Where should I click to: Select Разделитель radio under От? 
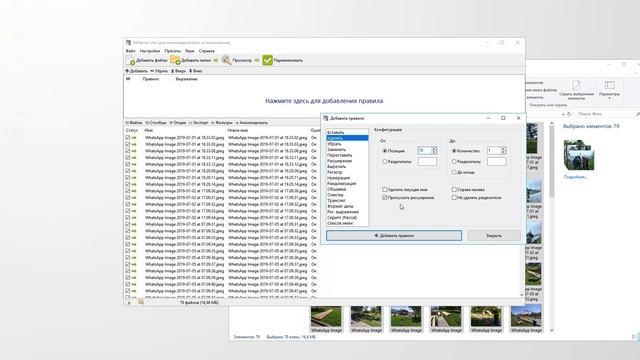click(x=384, y=162)
